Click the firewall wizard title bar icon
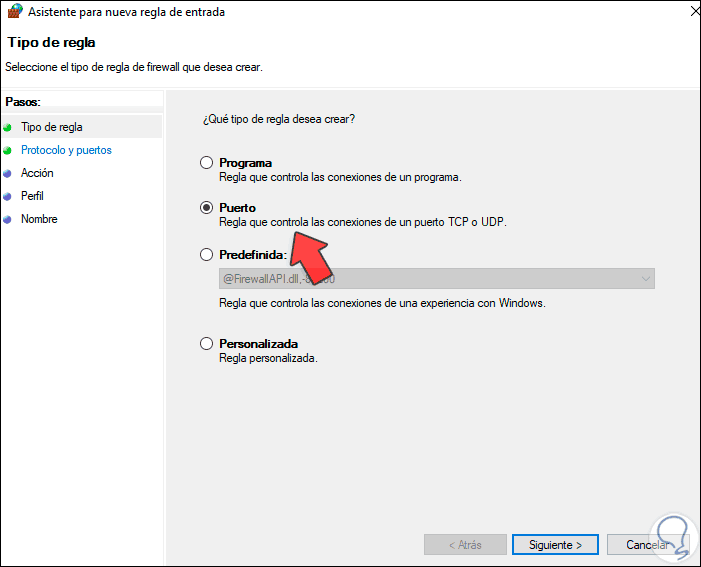Image resolution: width=701 pixels, height=567 pixels. 14,12
